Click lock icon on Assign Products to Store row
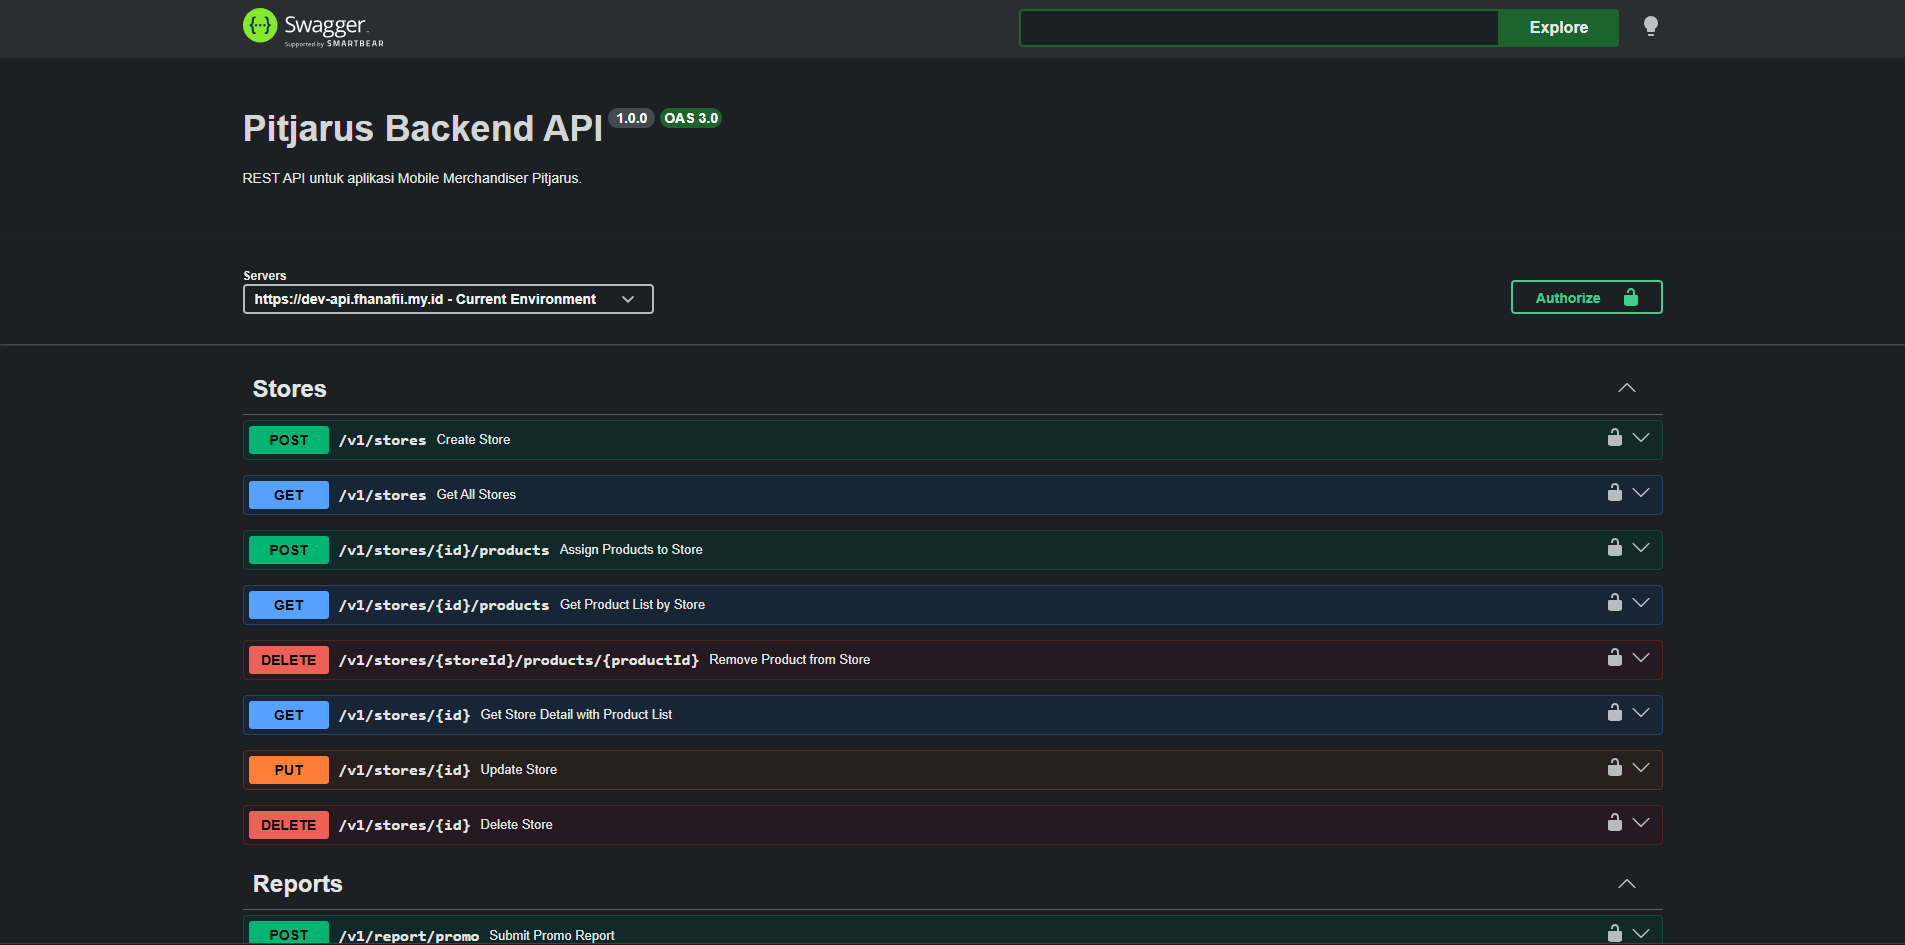This screenshot has width=1905, height=945. 1614,547
